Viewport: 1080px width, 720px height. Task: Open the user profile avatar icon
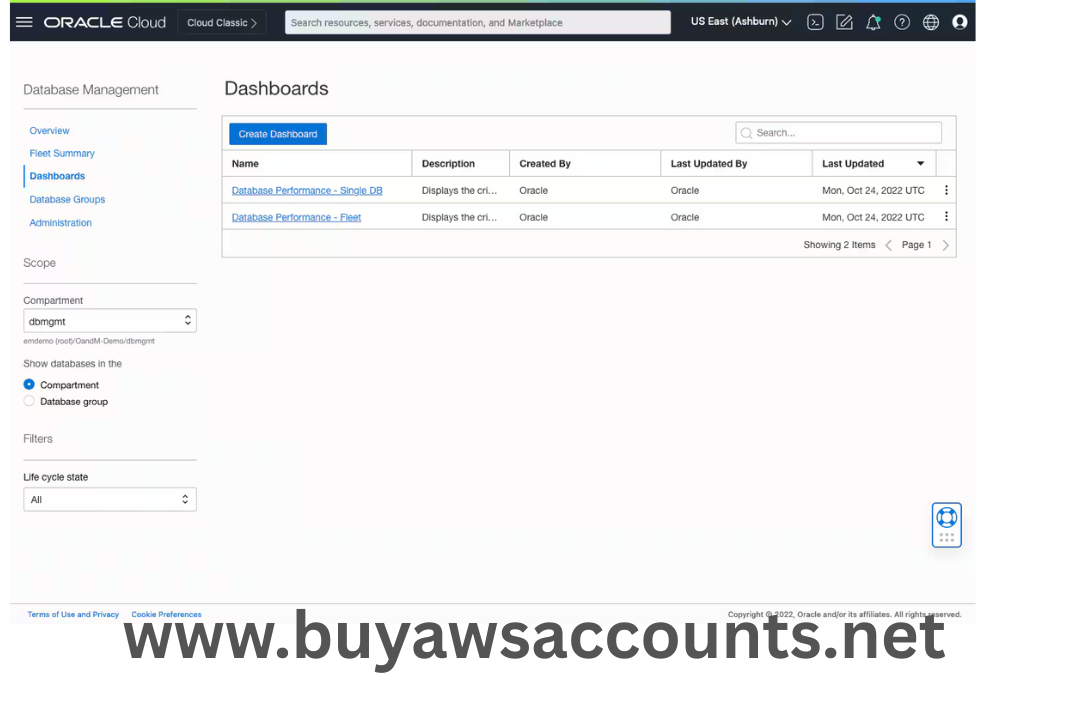959,22
